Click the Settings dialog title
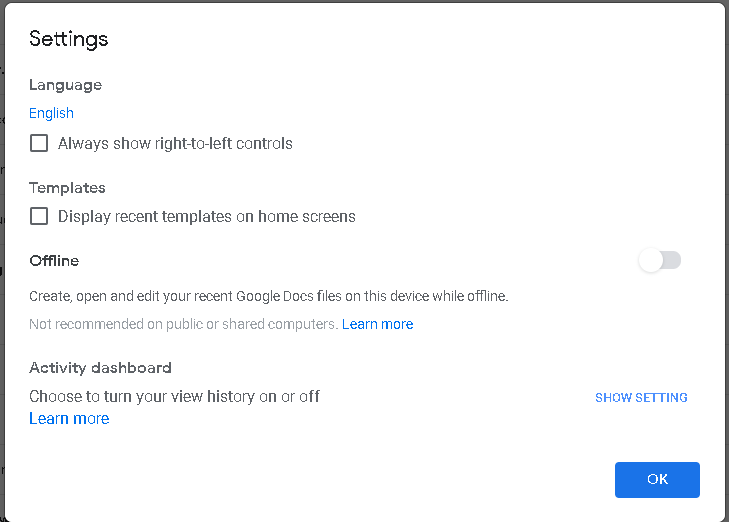Viewport: 729px width, 522px height. 68,39
